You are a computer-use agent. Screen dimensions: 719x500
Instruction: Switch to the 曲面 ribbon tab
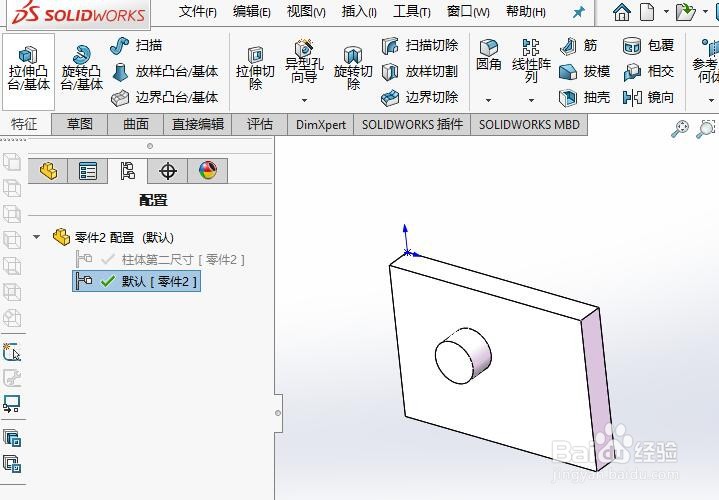pyautogui.click(x=136, y=124)
